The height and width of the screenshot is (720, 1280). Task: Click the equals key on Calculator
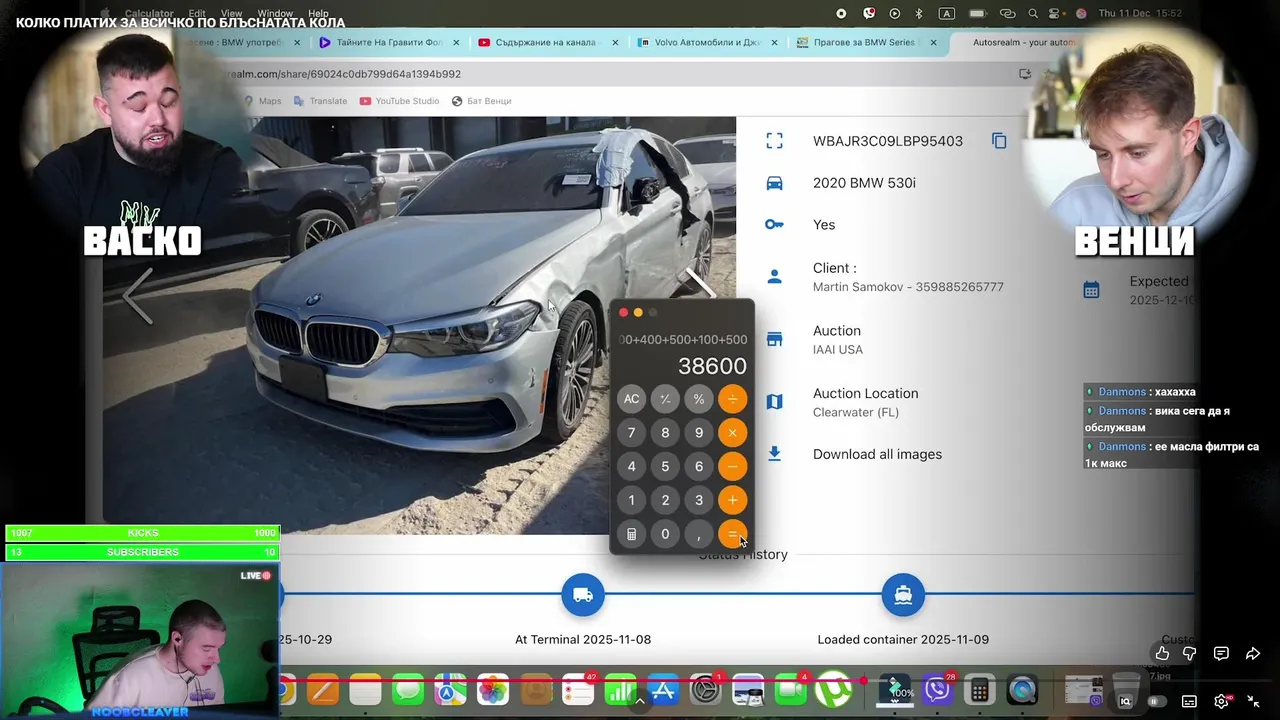tap(733, 534)
